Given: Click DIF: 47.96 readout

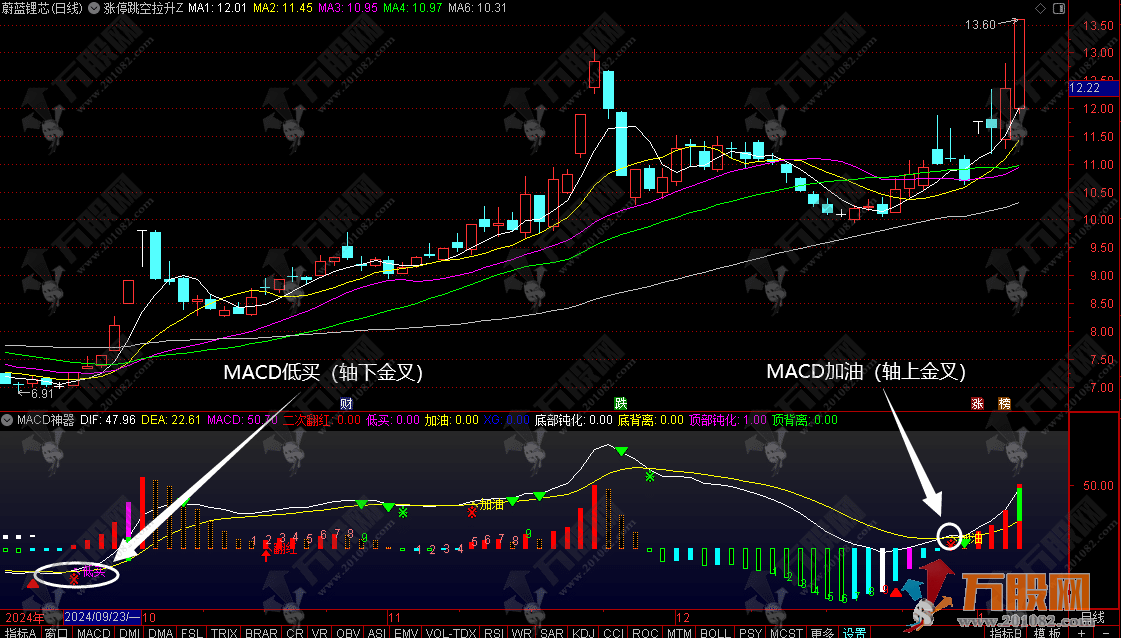Looking at the screenshot, I should pos(108,420).
